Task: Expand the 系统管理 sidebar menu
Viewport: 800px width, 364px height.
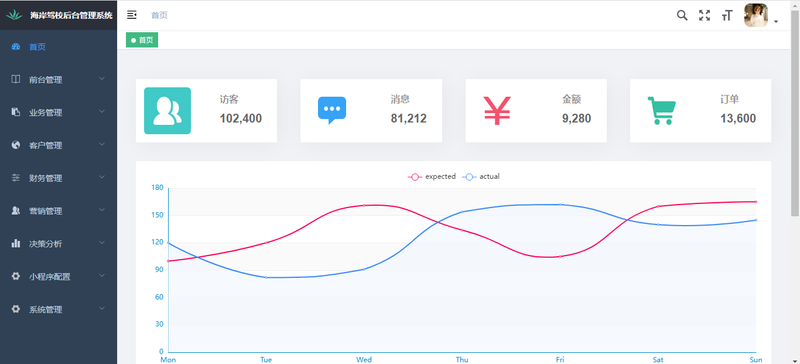Action: tap(59, 309)
